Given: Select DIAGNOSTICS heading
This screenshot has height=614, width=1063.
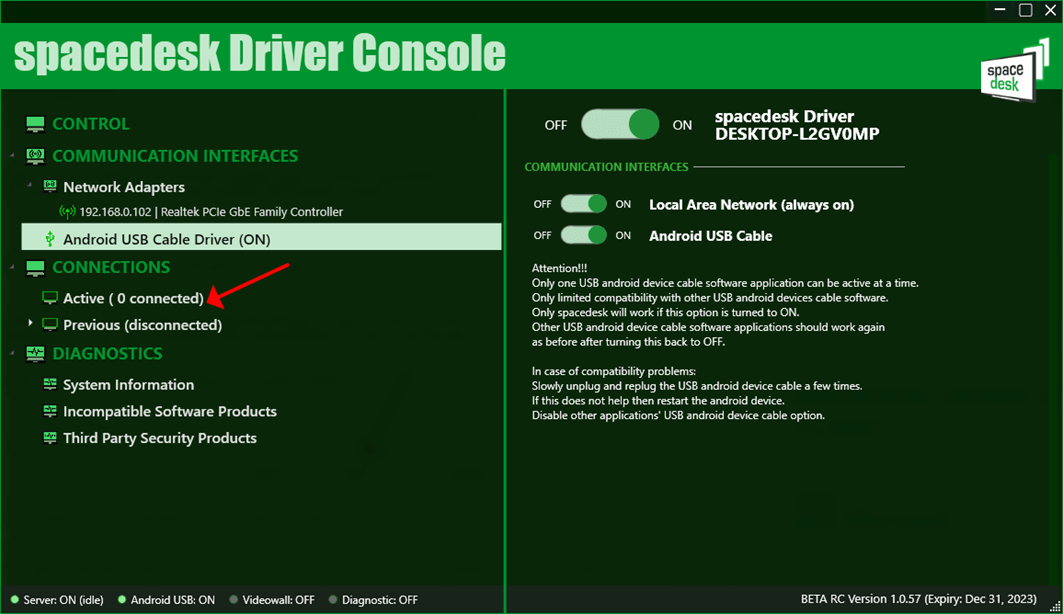Looking at the screenshot, I should [x=107, y=354].
